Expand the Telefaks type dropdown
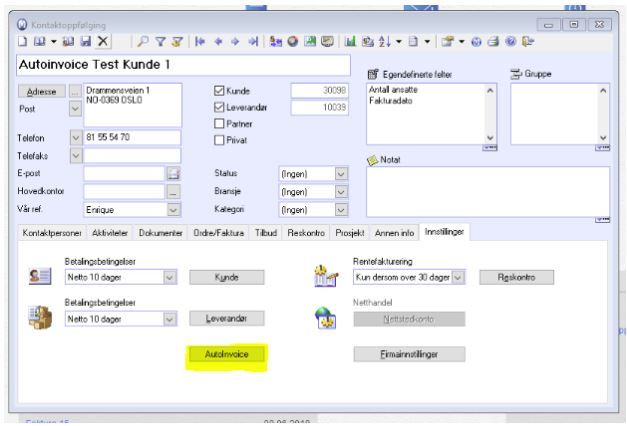The image size is (627, 426). 76,155
